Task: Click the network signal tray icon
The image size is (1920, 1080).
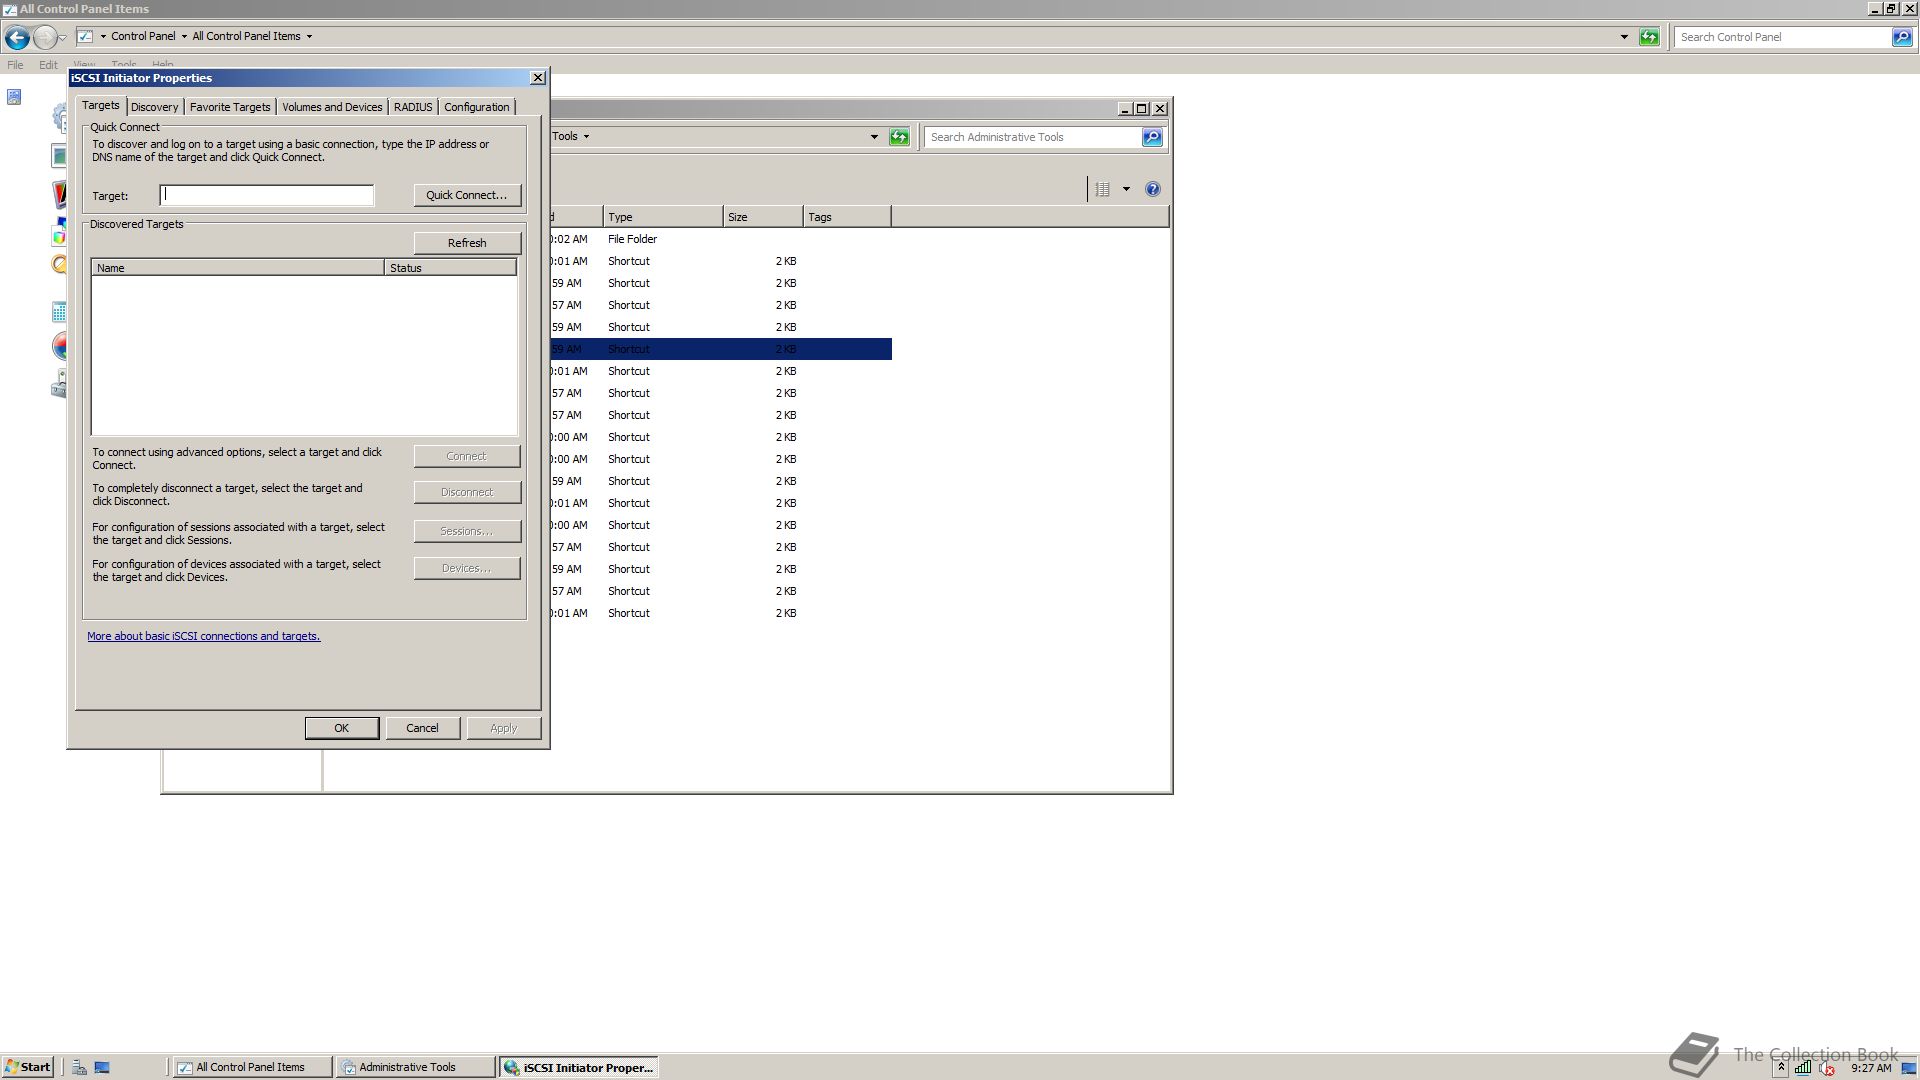Action: 1802,1067
